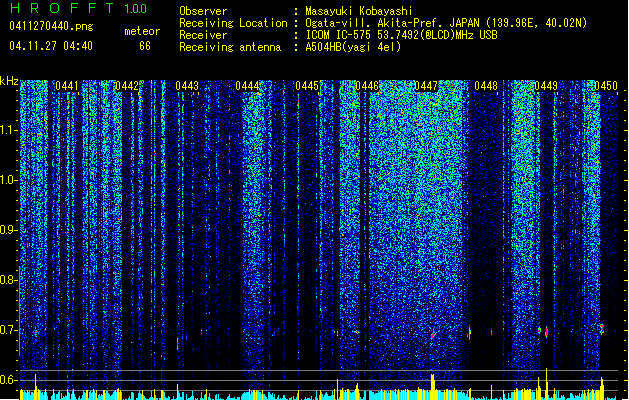Click the time marker 0450
The image size is (629, 400).
click(606, 86)
